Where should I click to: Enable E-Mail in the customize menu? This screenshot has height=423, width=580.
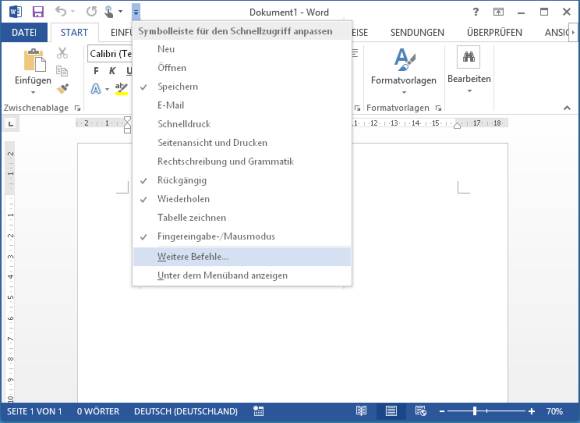242,105
